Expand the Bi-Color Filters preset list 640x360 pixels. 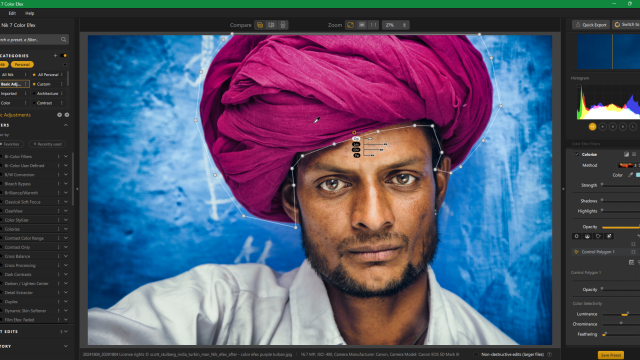click(66, 156)
